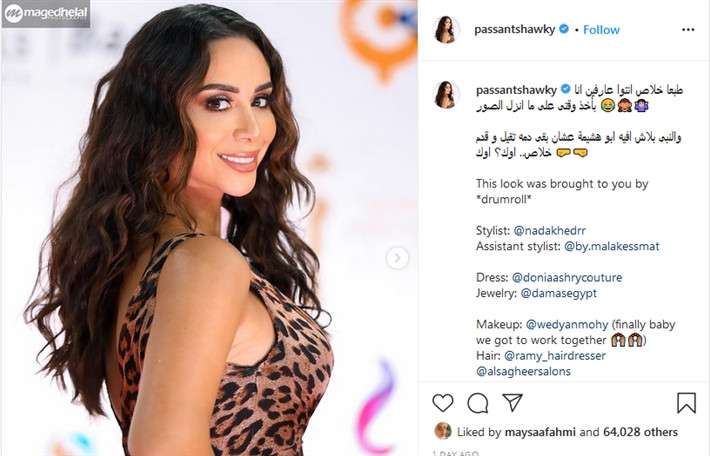Visit @damasegypt jewelry link
This screenshot has height=456, width=710.
click(x=558, y=293)
